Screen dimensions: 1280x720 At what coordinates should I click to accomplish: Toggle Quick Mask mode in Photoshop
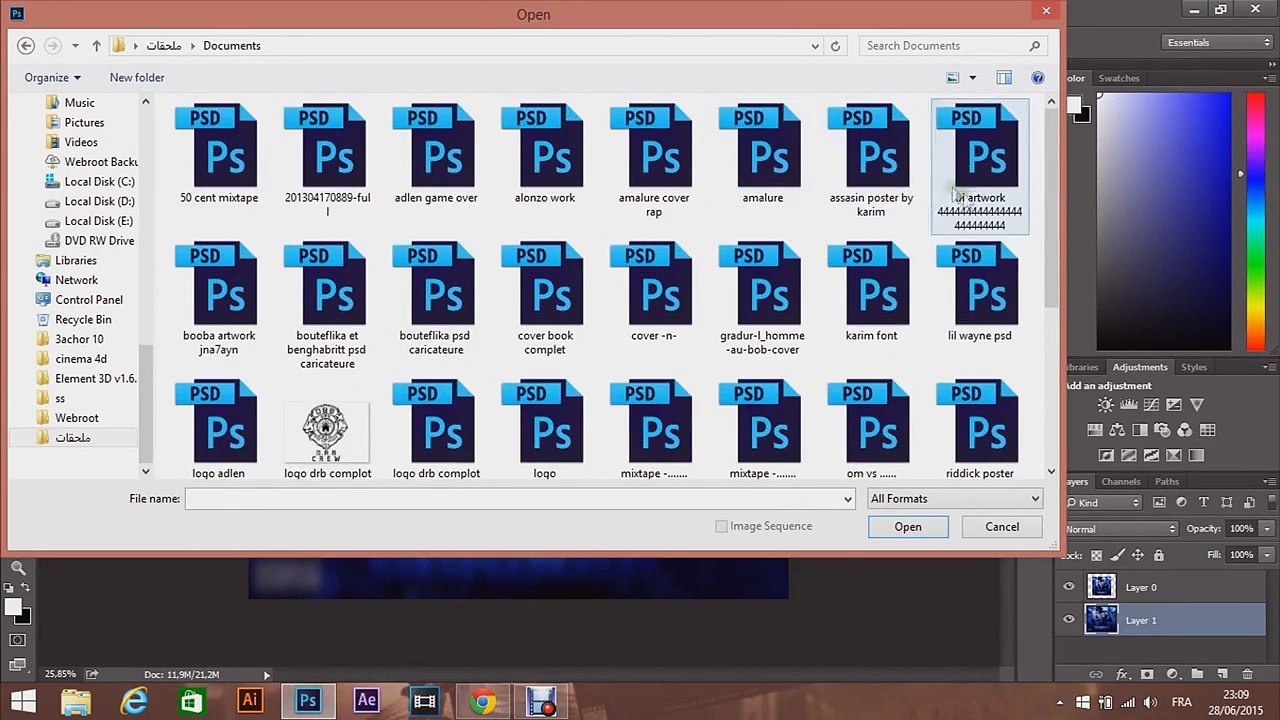[18, 640]
